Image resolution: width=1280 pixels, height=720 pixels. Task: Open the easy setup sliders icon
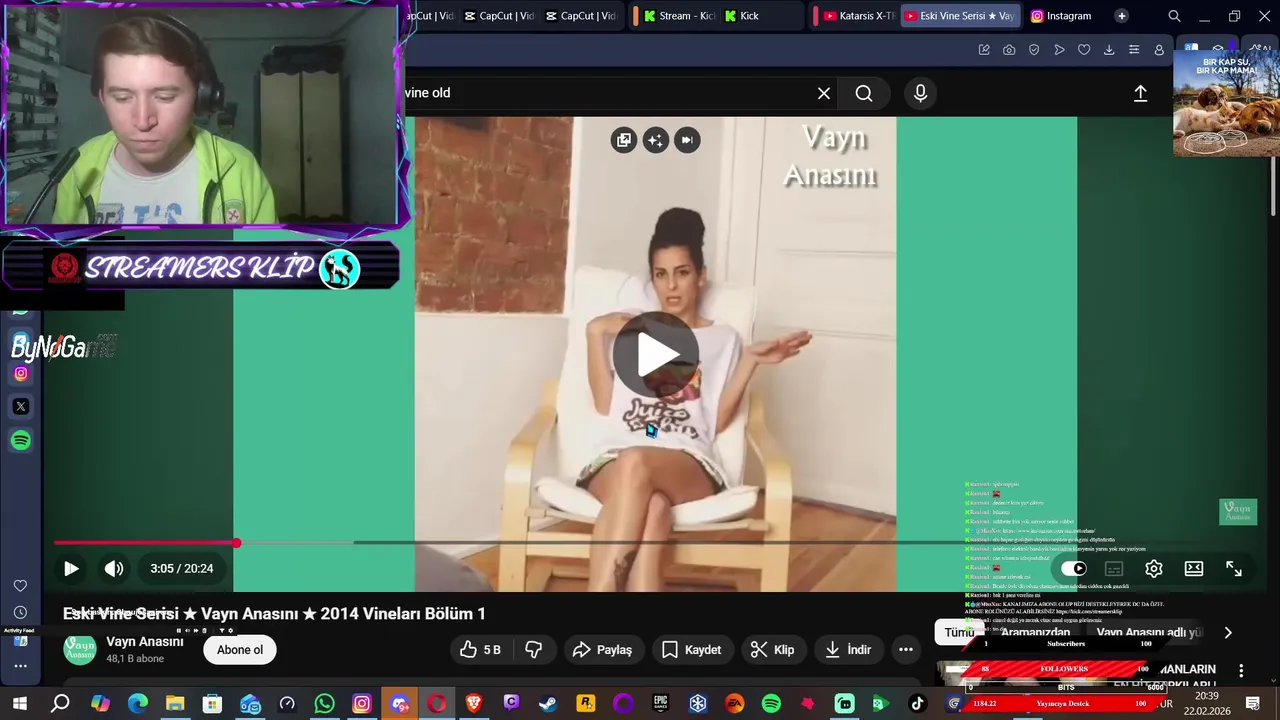click(x=1134, y=50)
